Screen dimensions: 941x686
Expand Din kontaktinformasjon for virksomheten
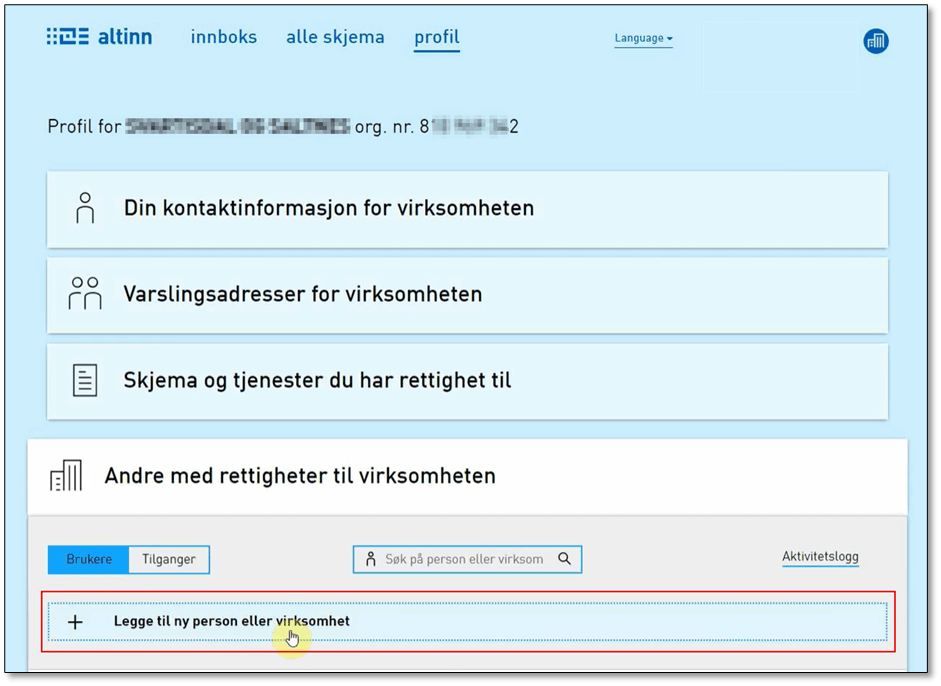(x=328, y=208)
